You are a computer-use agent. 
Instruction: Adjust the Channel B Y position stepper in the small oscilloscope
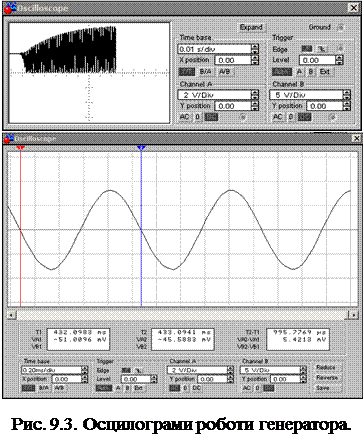(347, 106)
